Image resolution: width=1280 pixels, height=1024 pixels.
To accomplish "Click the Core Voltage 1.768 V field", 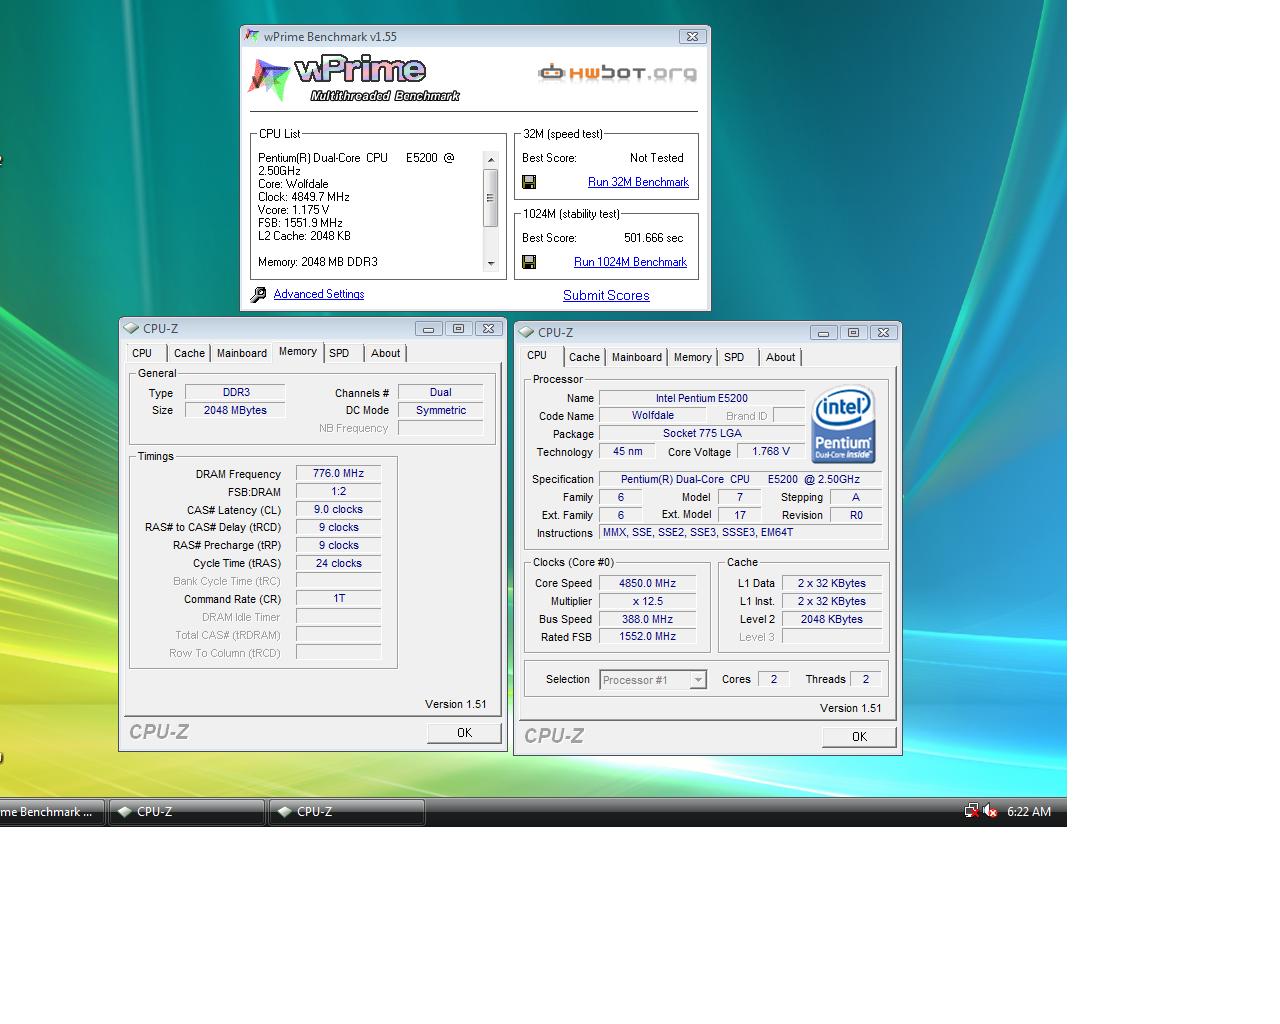I will pyautogui.click(x=771, y=452).
